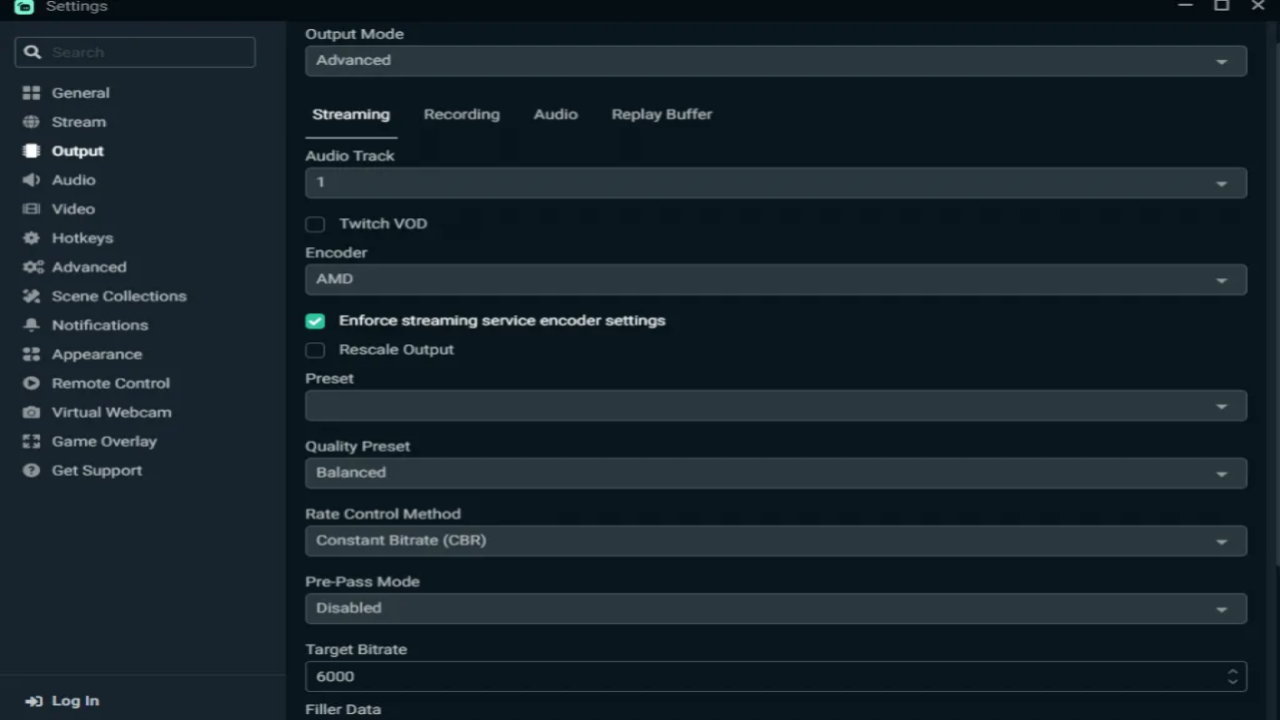
Task: Click the Log In link text
Action: [x=75, y=701]
